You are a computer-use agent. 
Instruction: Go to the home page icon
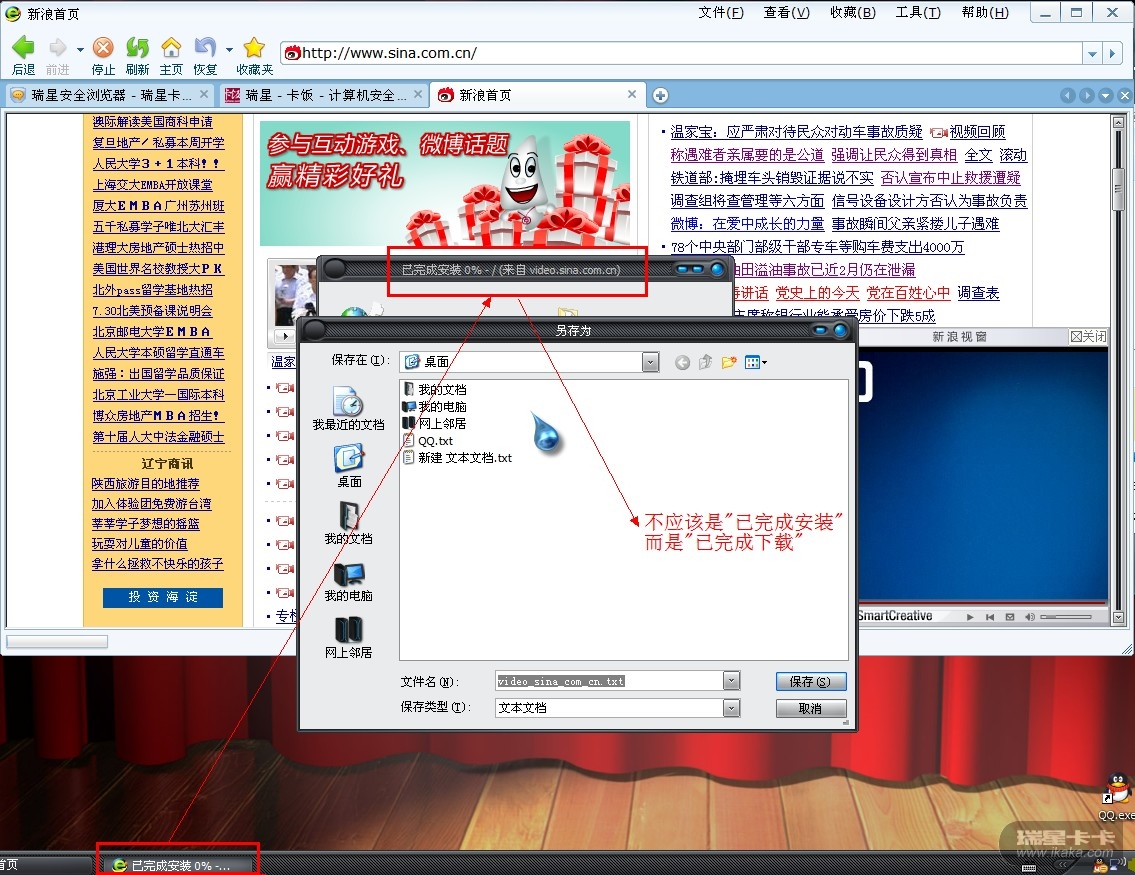point(171,48)
